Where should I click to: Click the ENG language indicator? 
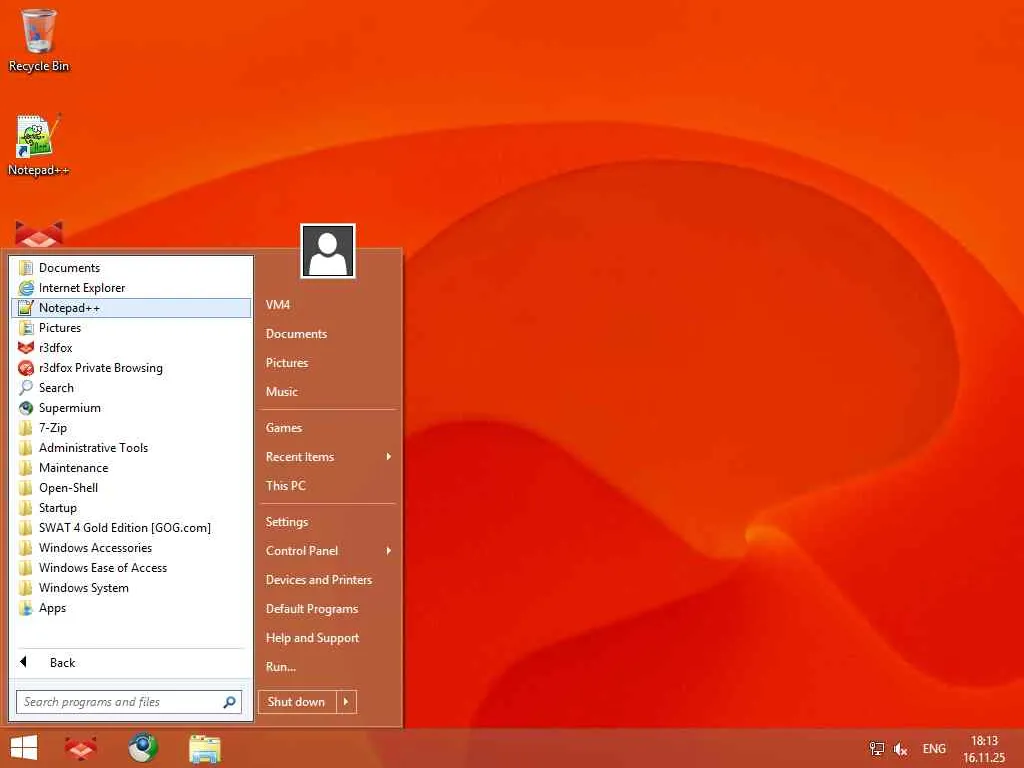pos(934,749)
